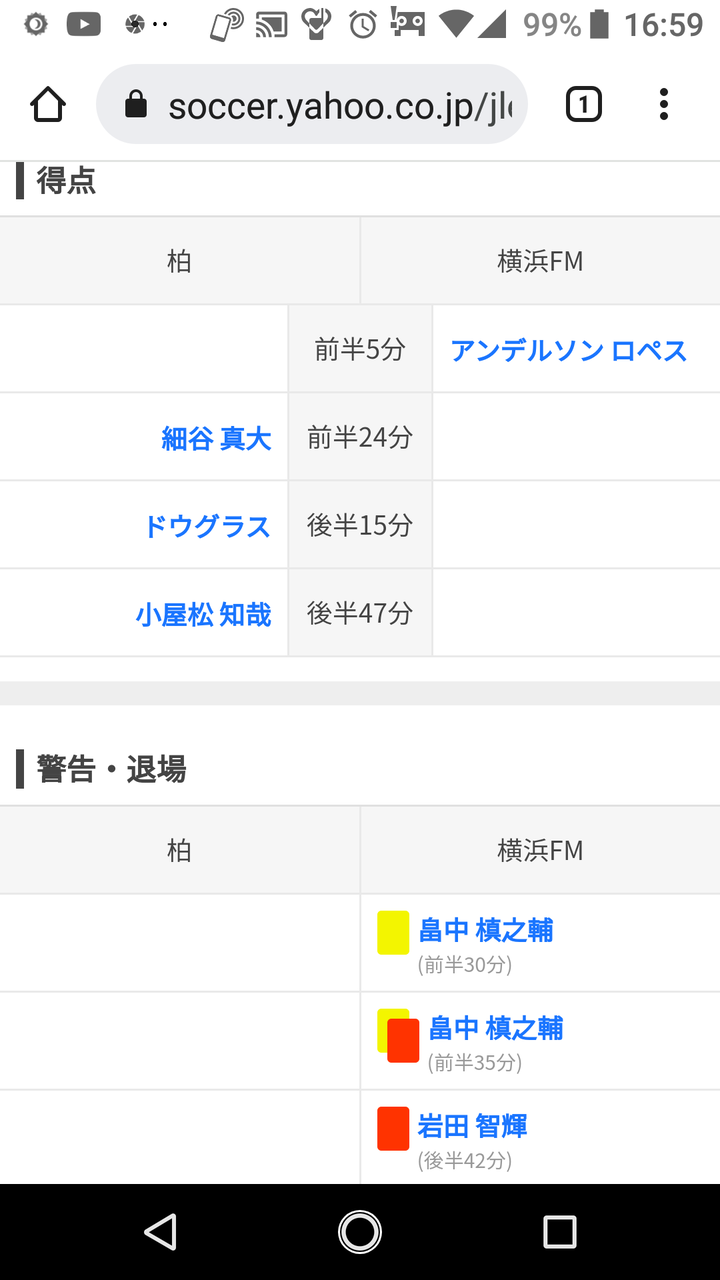Open the recent apps square button
Image resolution: width=720 pixels, height=1280 pixels.
point(560,1232)
